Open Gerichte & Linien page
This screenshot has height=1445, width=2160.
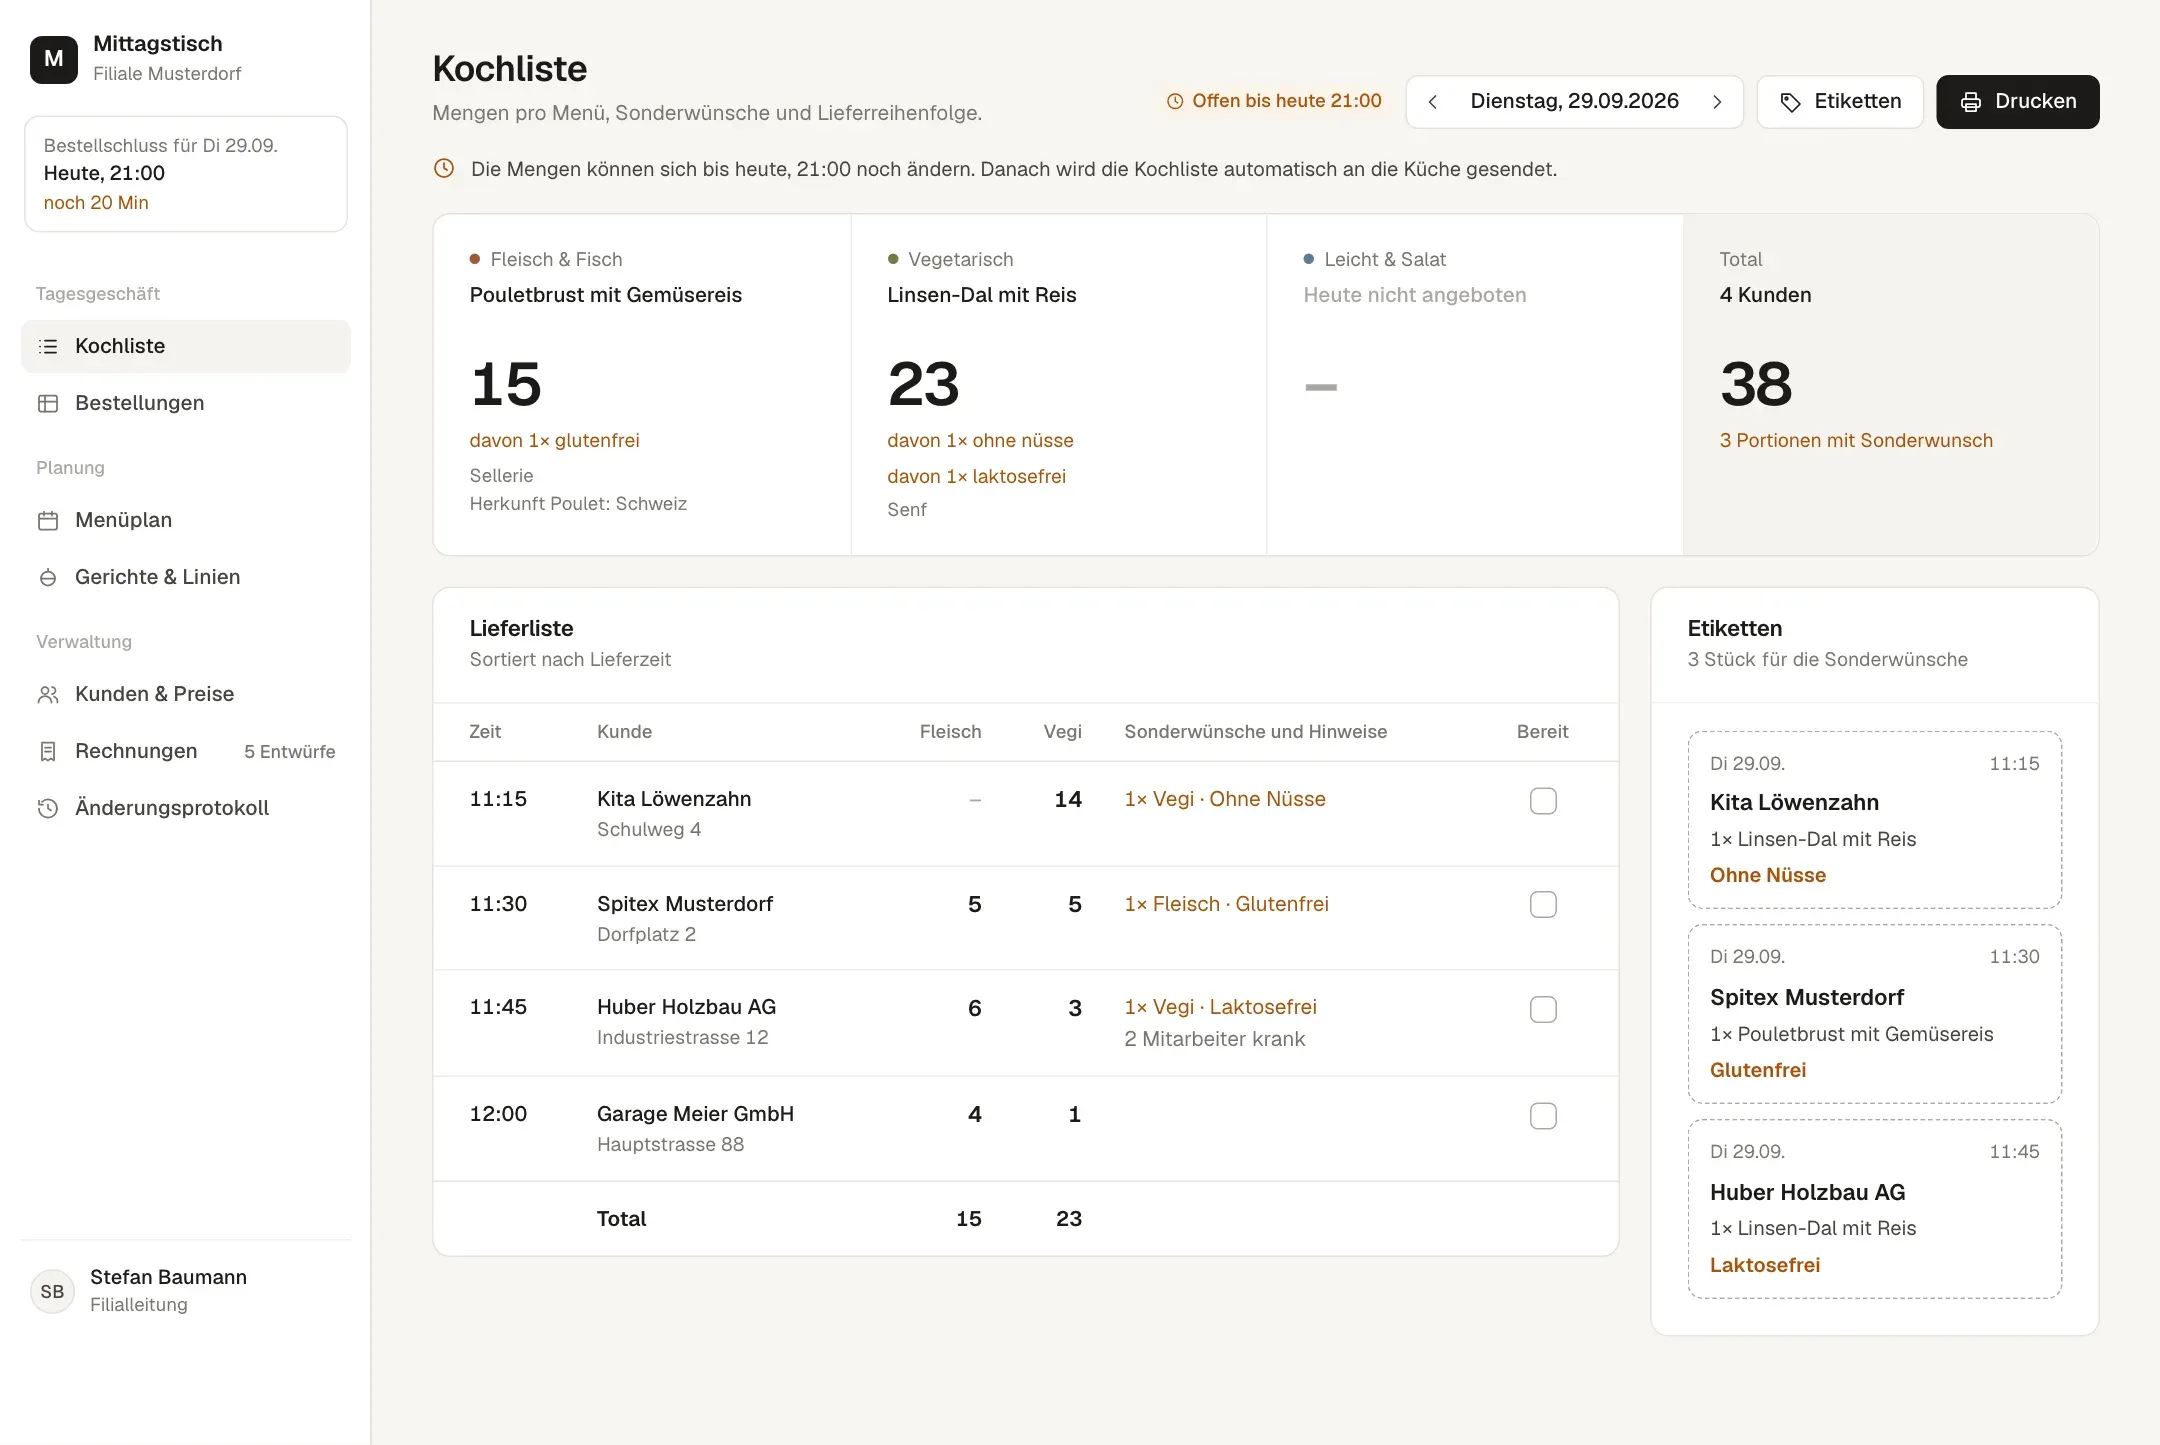[186, 577]
